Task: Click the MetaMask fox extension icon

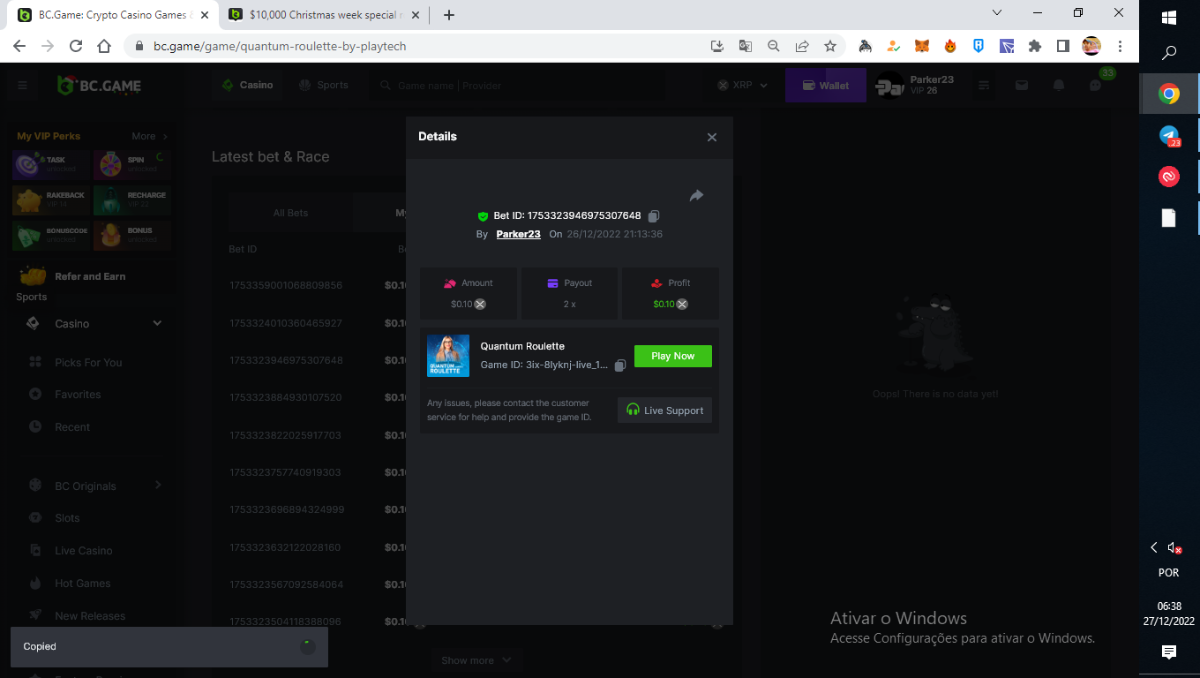Action: (x=923, y=46)
